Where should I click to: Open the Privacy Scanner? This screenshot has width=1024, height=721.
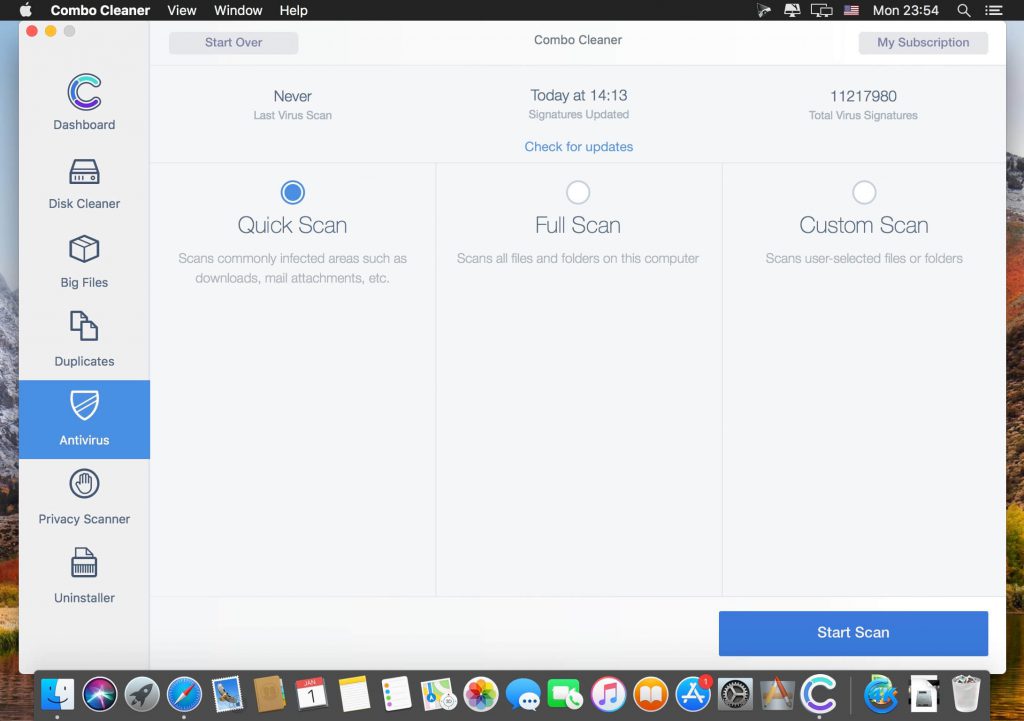(84, 497)
